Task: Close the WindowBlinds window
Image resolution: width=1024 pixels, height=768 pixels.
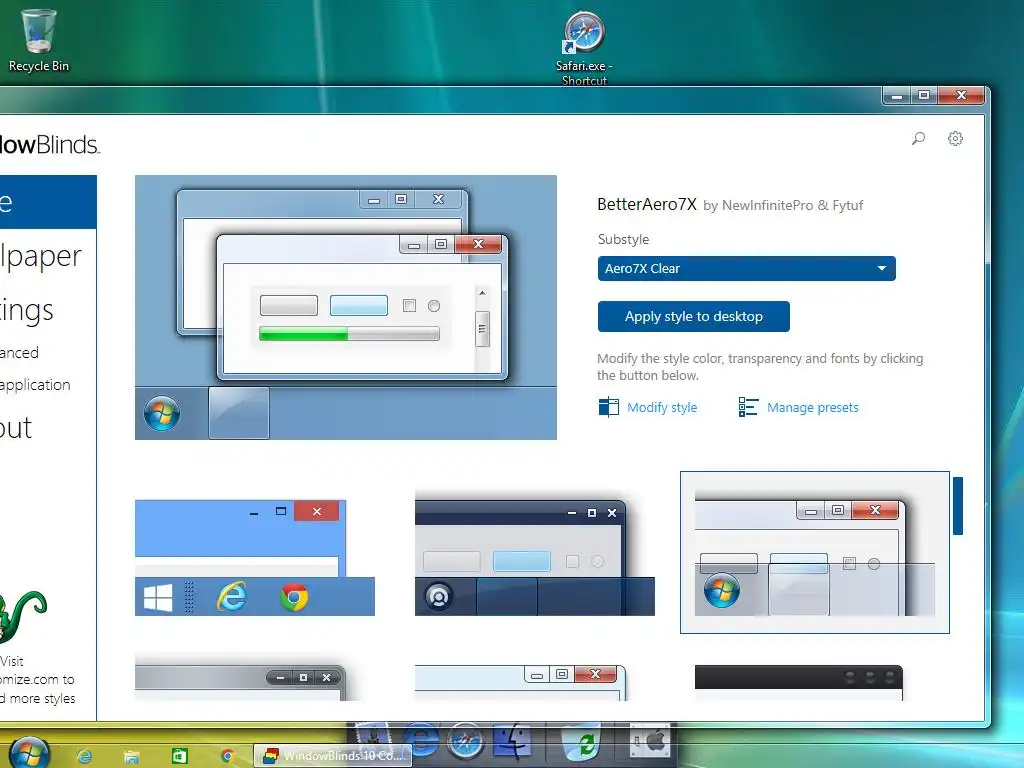Action: click(x=961, y=95)
